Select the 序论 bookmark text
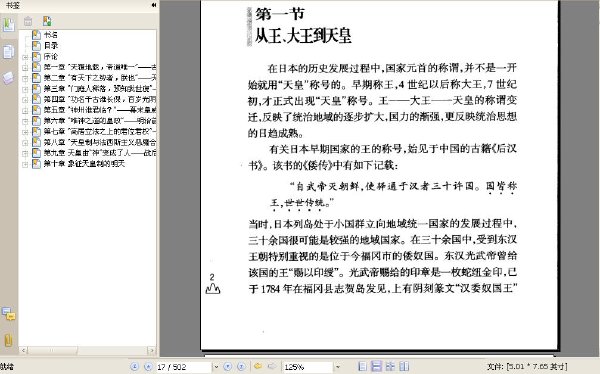The width and height of the screenshot is (600, 374). click(51, 57)
